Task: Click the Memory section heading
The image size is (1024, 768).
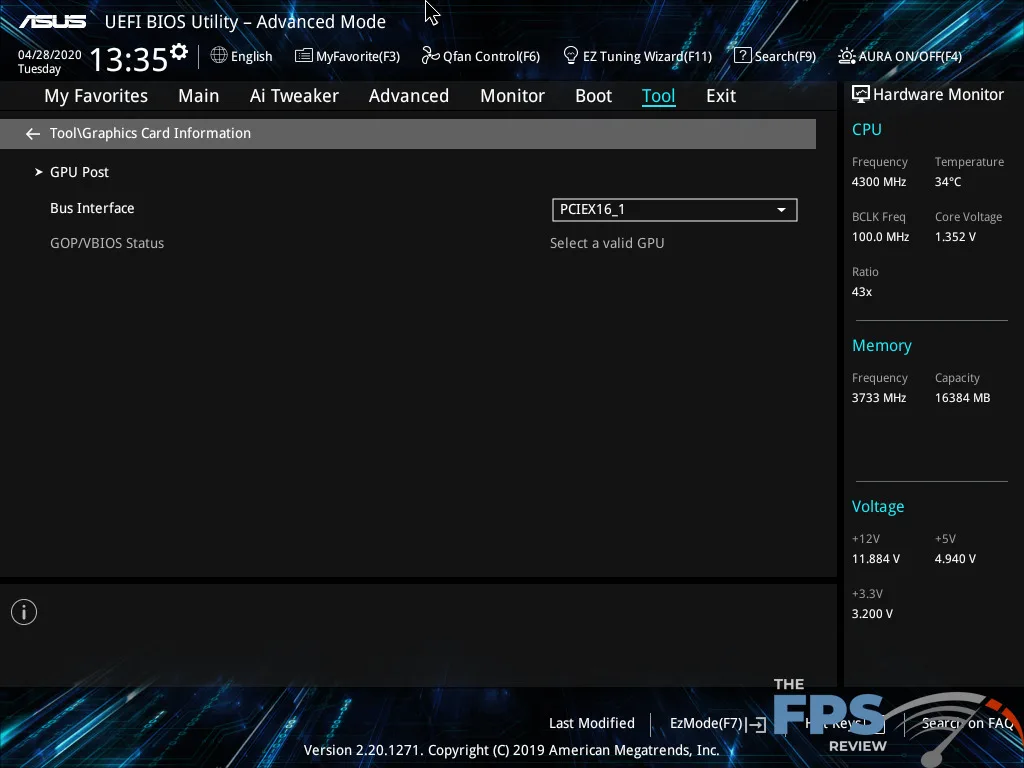Action: pos(882,345)
